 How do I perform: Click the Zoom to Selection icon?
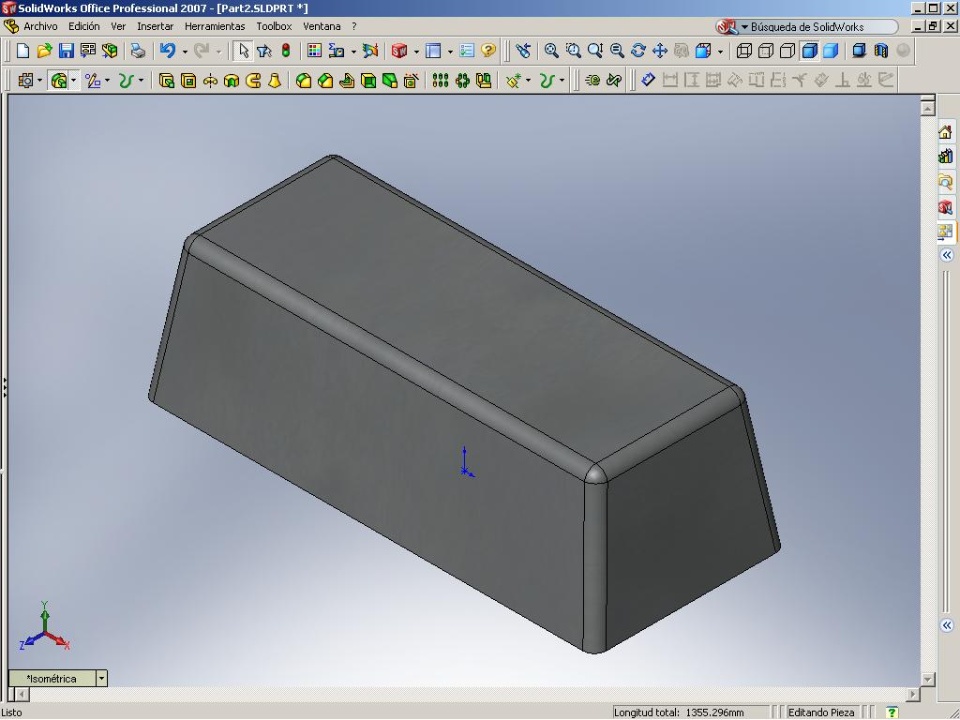tap(617, 51)
